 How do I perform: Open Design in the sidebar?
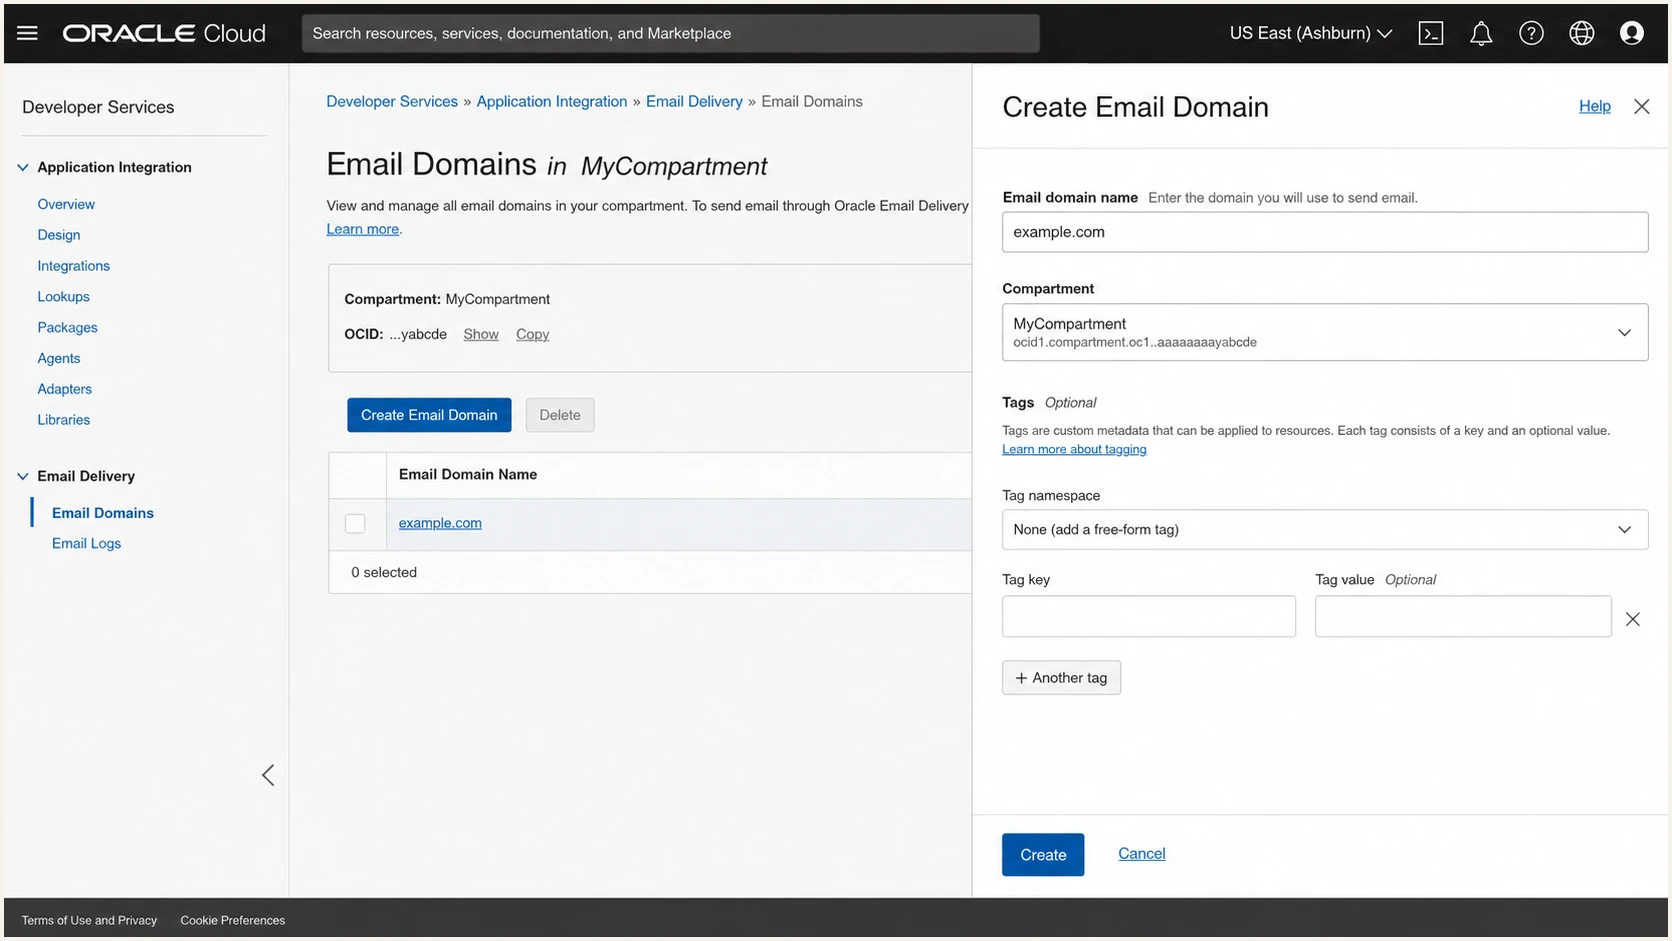click(x=59, y=235)
